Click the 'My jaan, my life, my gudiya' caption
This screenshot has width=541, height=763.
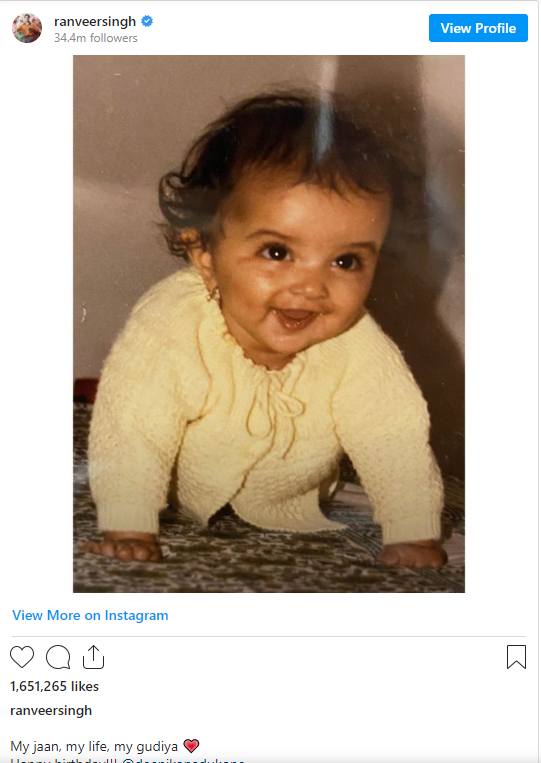[94, 746]
